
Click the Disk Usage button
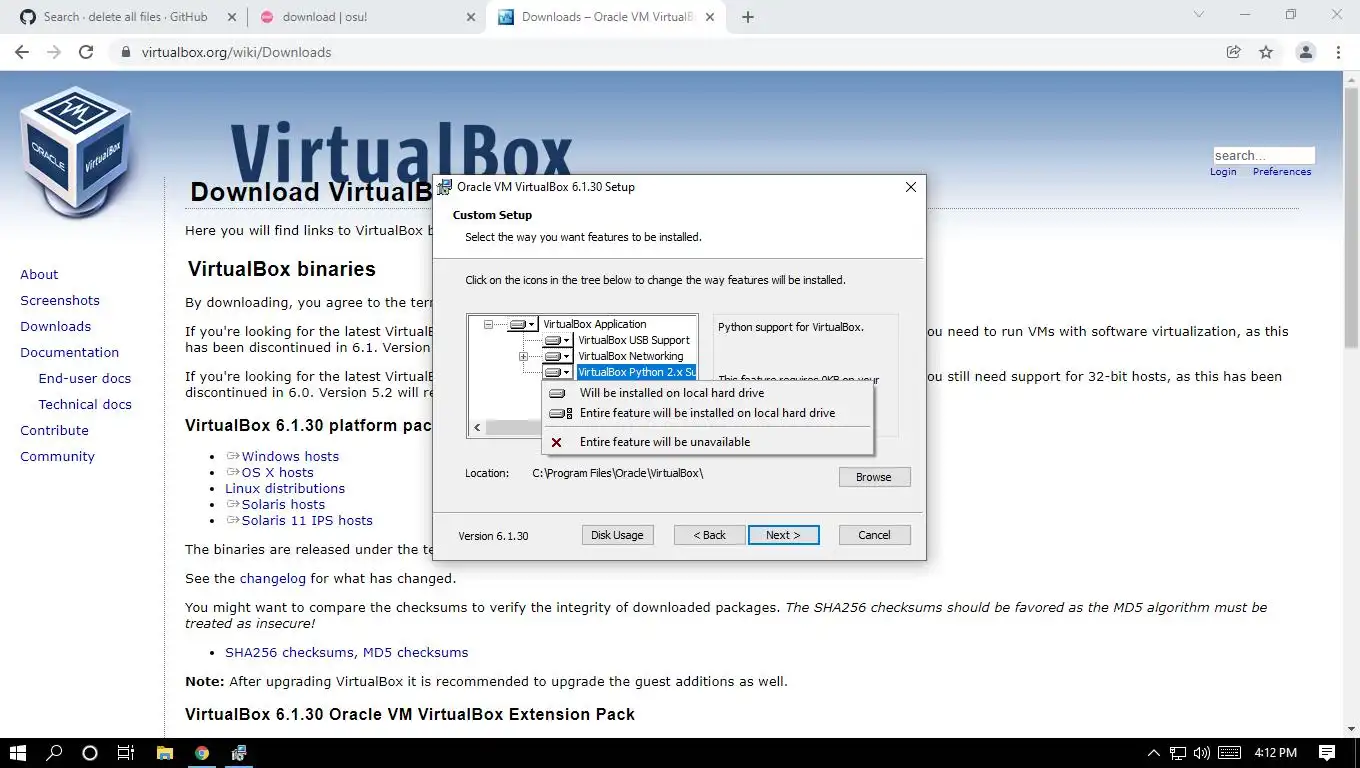click(x=617, y=535)
